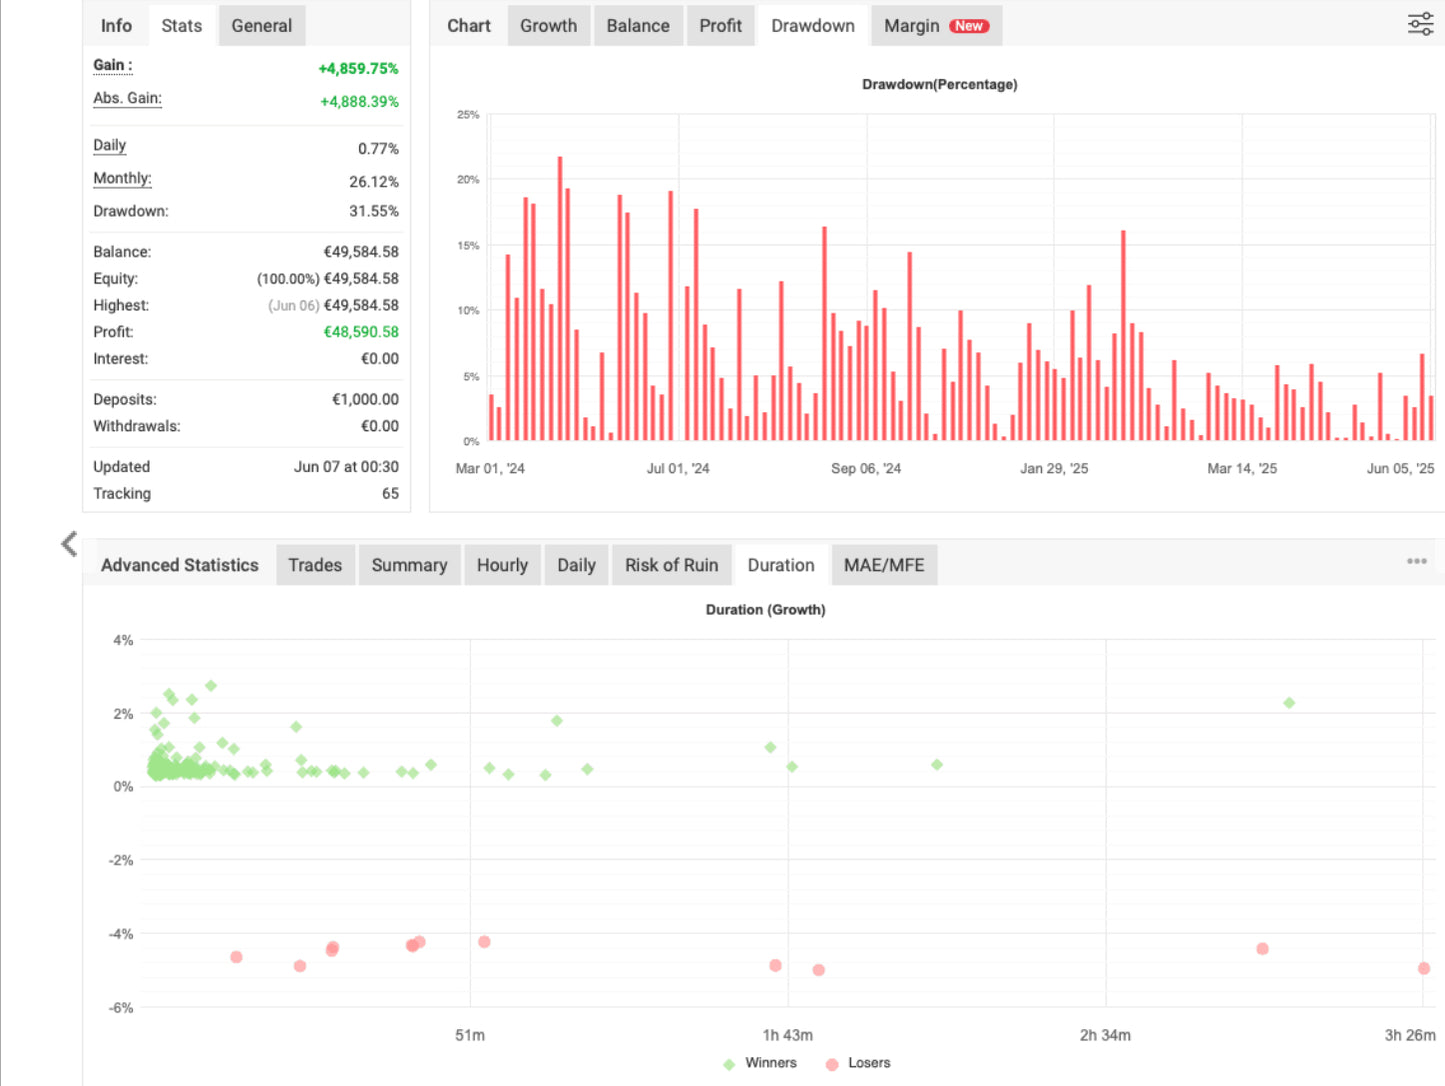Viewport: 1445px width, 1086px height.
Task: Open the Profit chart tab
Action: pyautogui.click(x=720, y=26)
